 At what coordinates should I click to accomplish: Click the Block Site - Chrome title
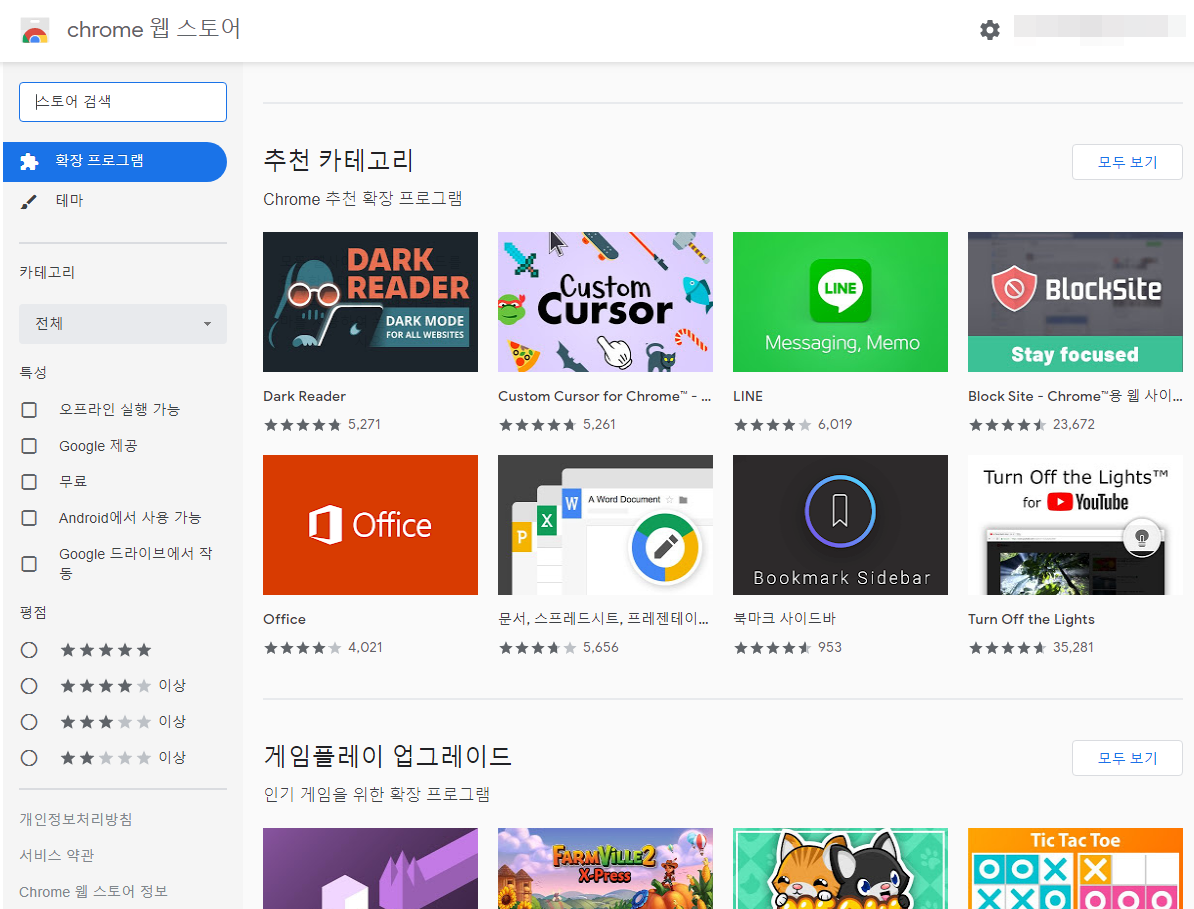coord(1075,396)
